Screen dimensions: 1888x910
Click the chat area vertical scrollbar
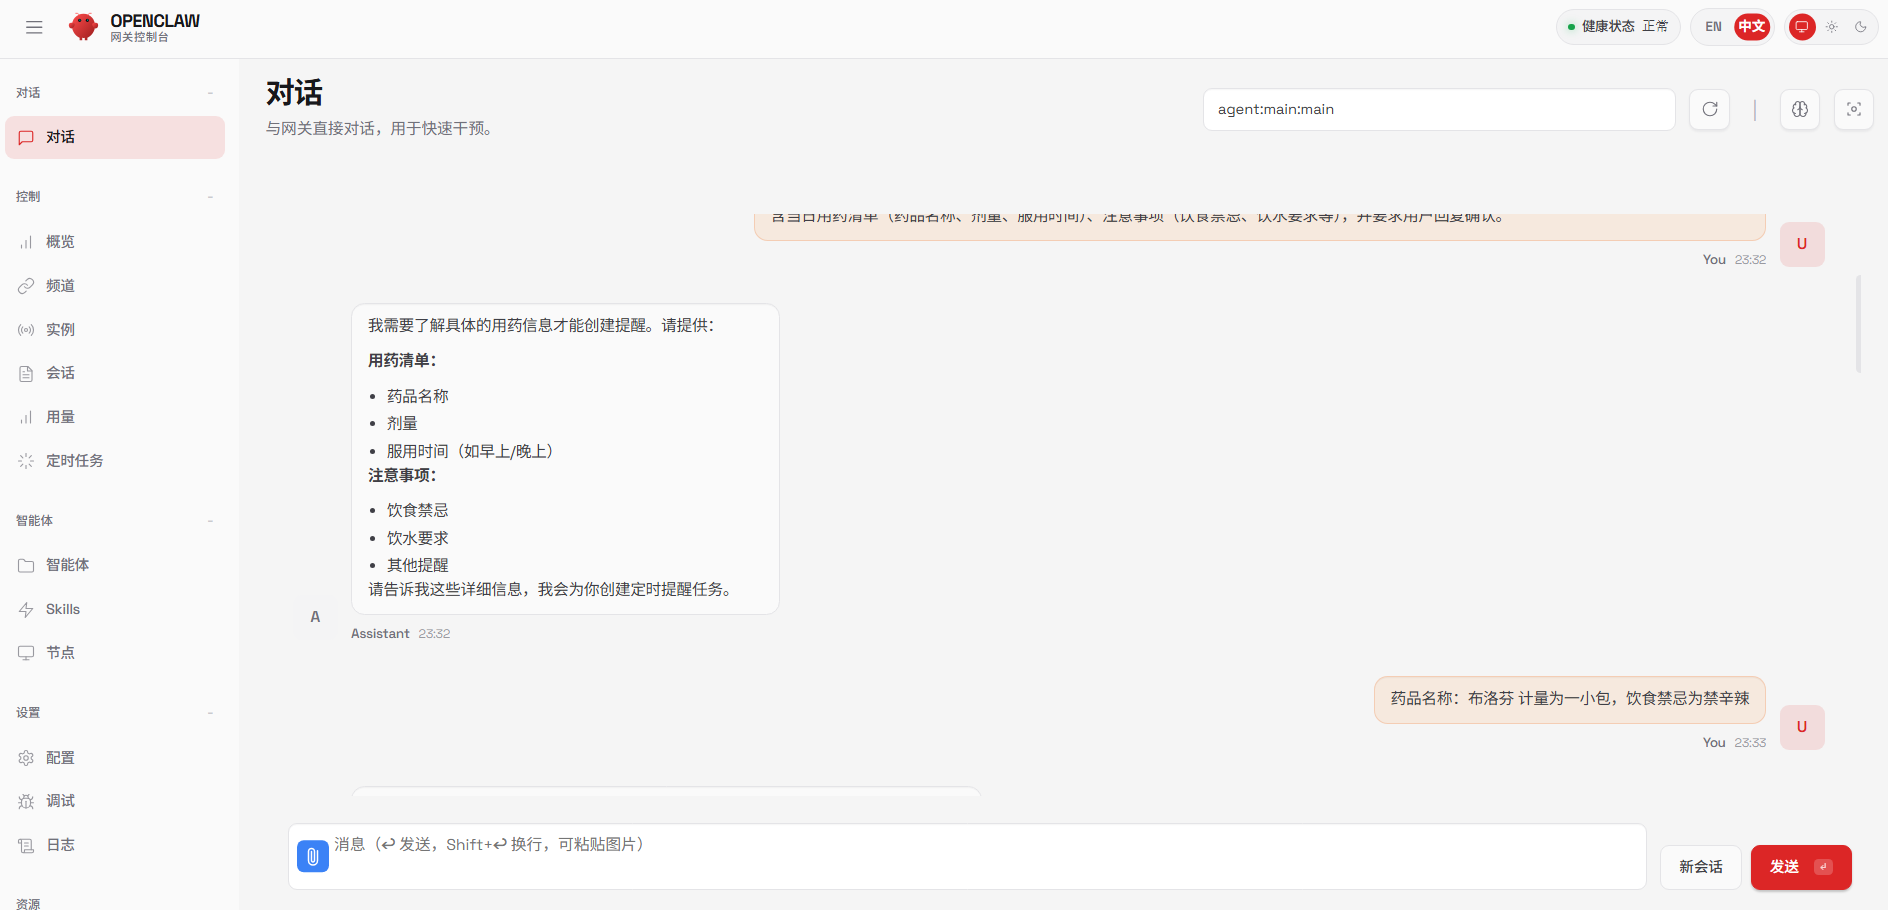point(1858,324)
